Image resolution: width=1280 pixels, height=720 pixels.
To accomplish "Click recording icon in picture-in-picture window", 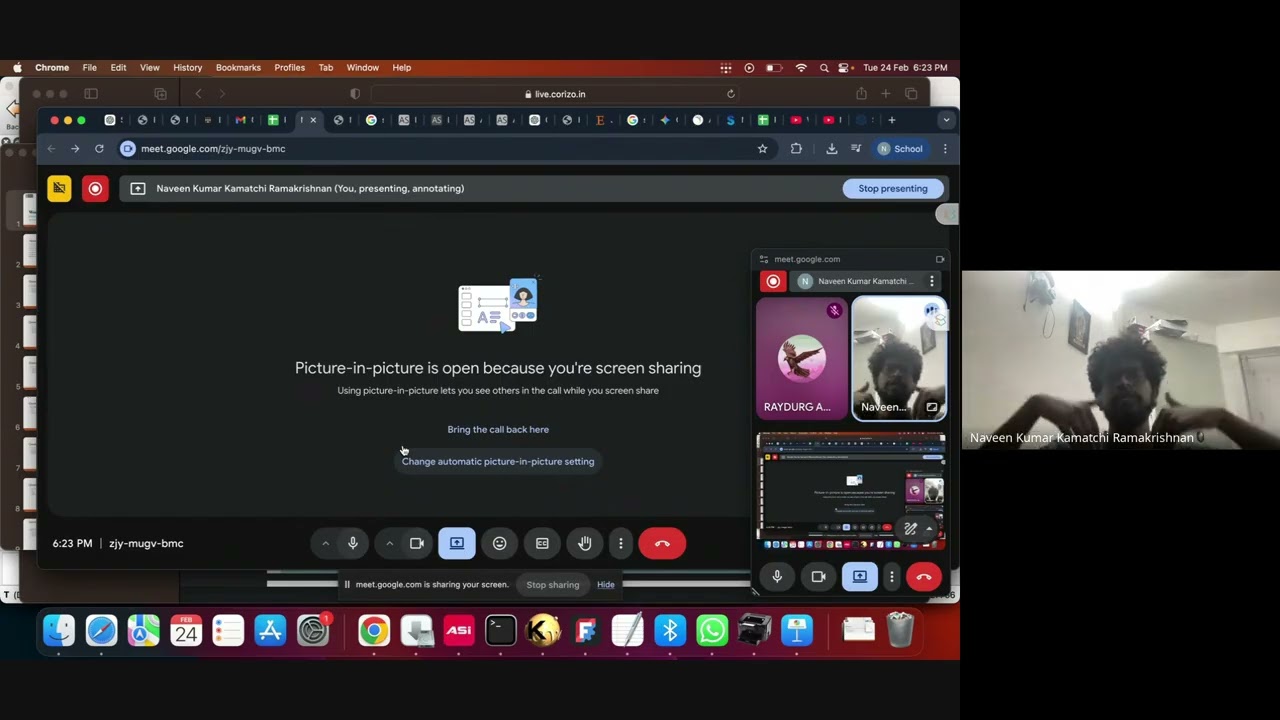I will pyautogui.click(x=773, y=281).
